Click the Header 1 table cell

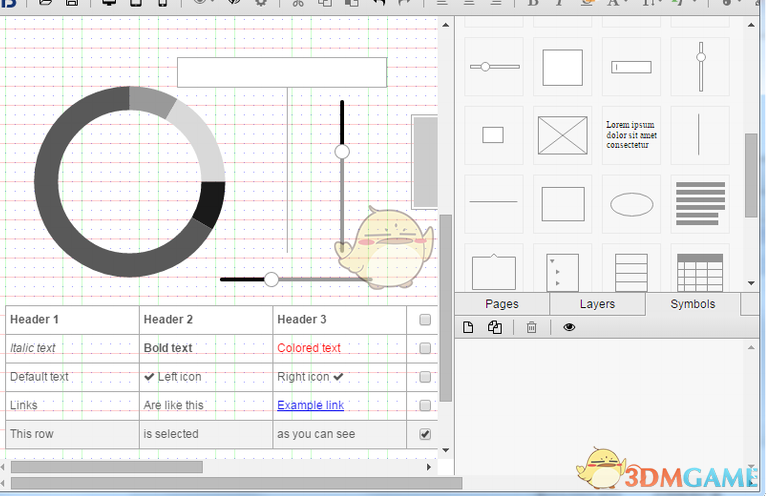pyautogui.click(x=73, y=320)
